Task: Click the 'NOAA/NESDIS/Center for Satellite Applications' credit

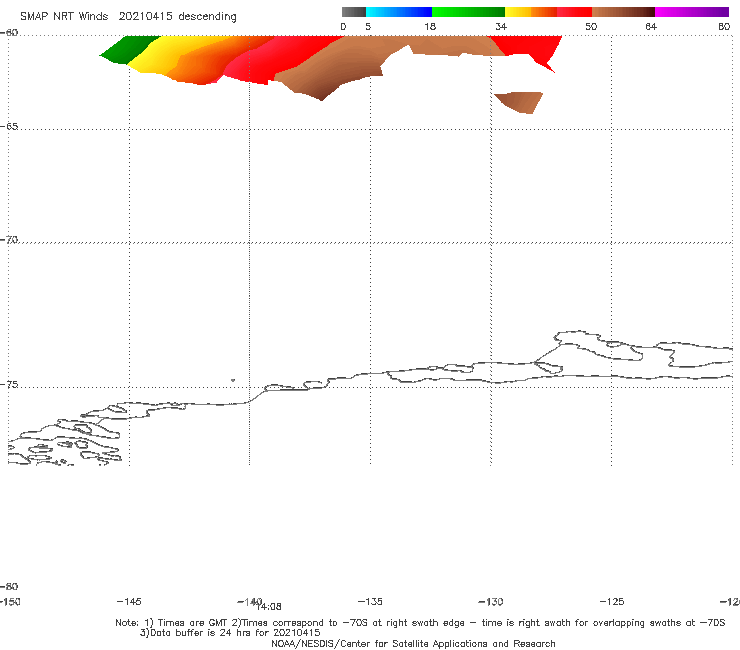Action: coord(413,644)
